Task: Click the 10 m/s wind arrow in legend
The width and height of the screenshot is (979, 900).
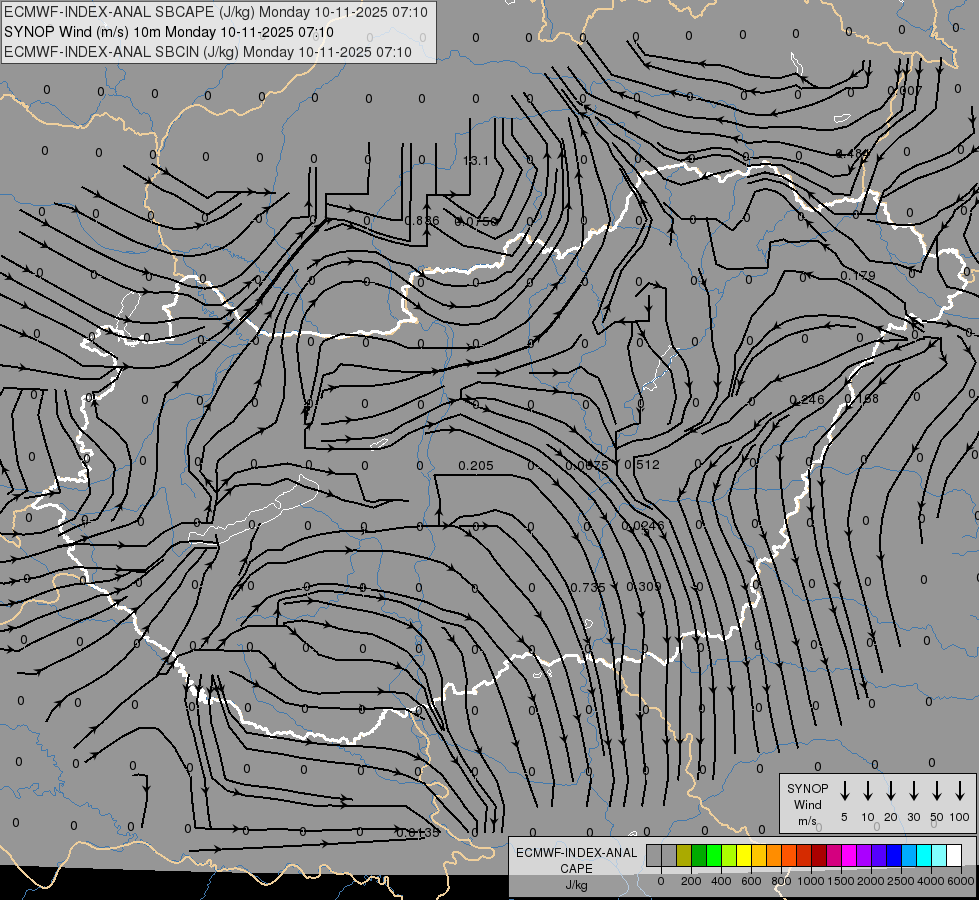Action: click(868, 790)
